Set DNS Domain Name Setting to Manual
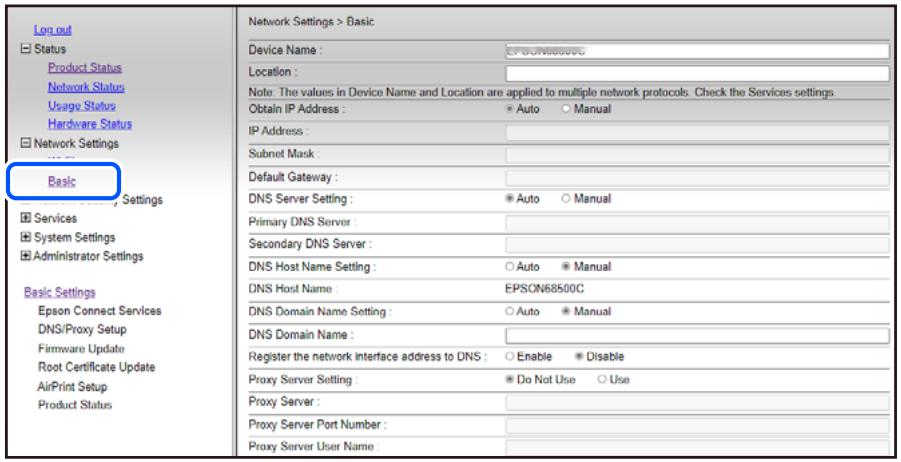 [566, 311]
